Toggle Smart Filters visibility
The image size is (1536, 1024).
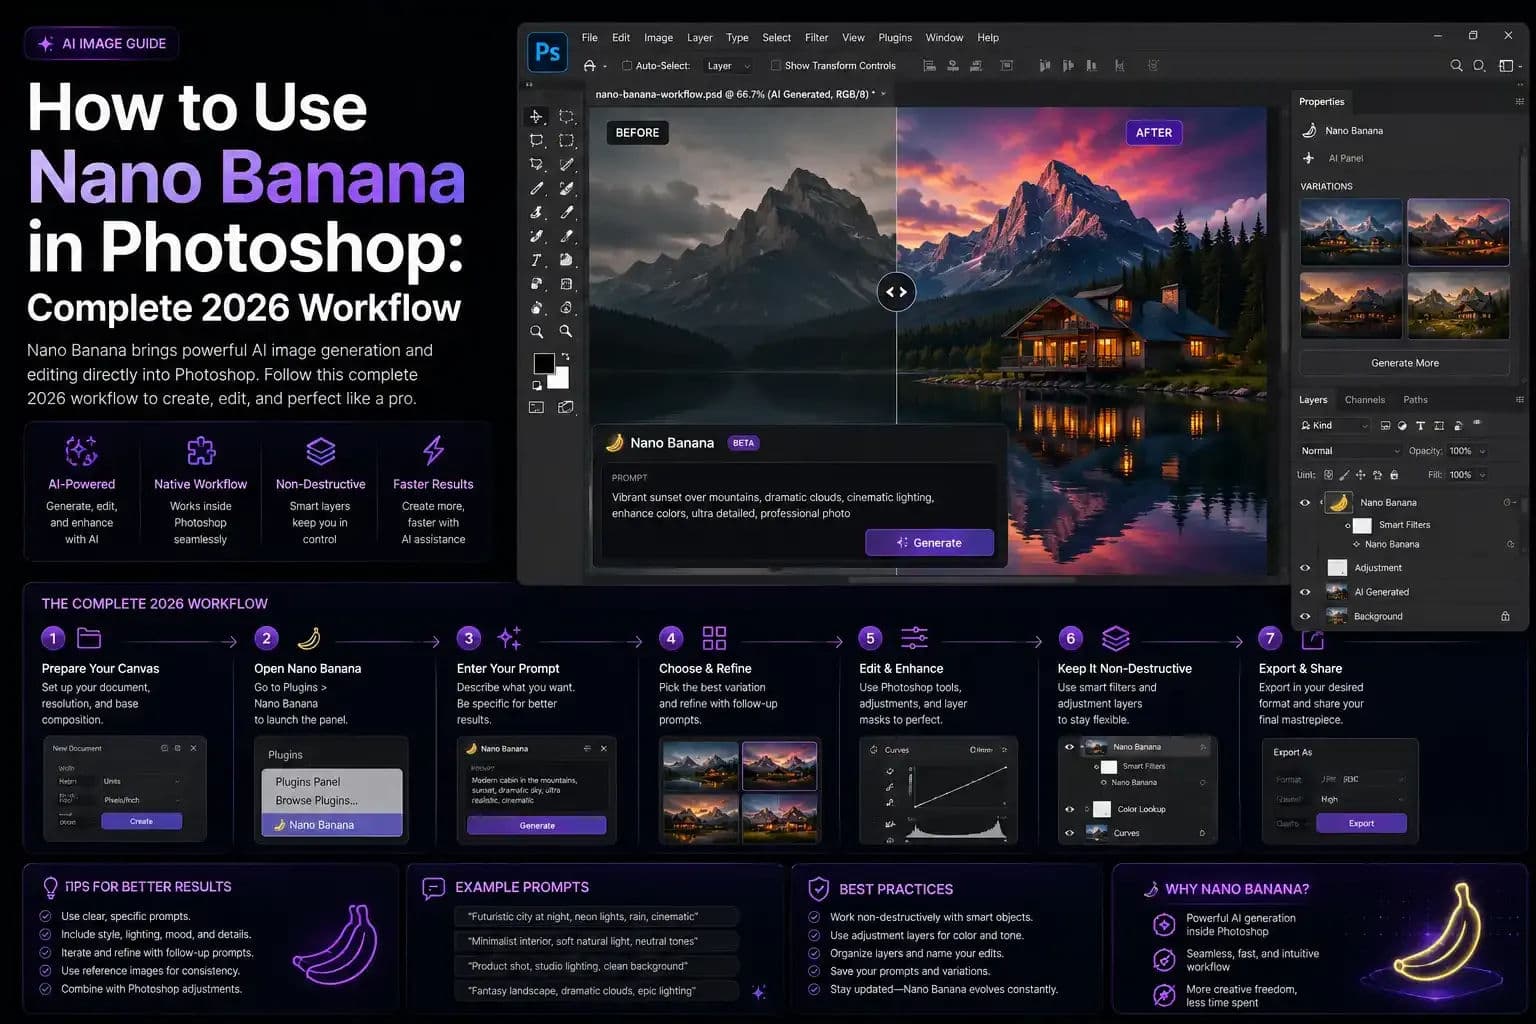click(1348, 525)
